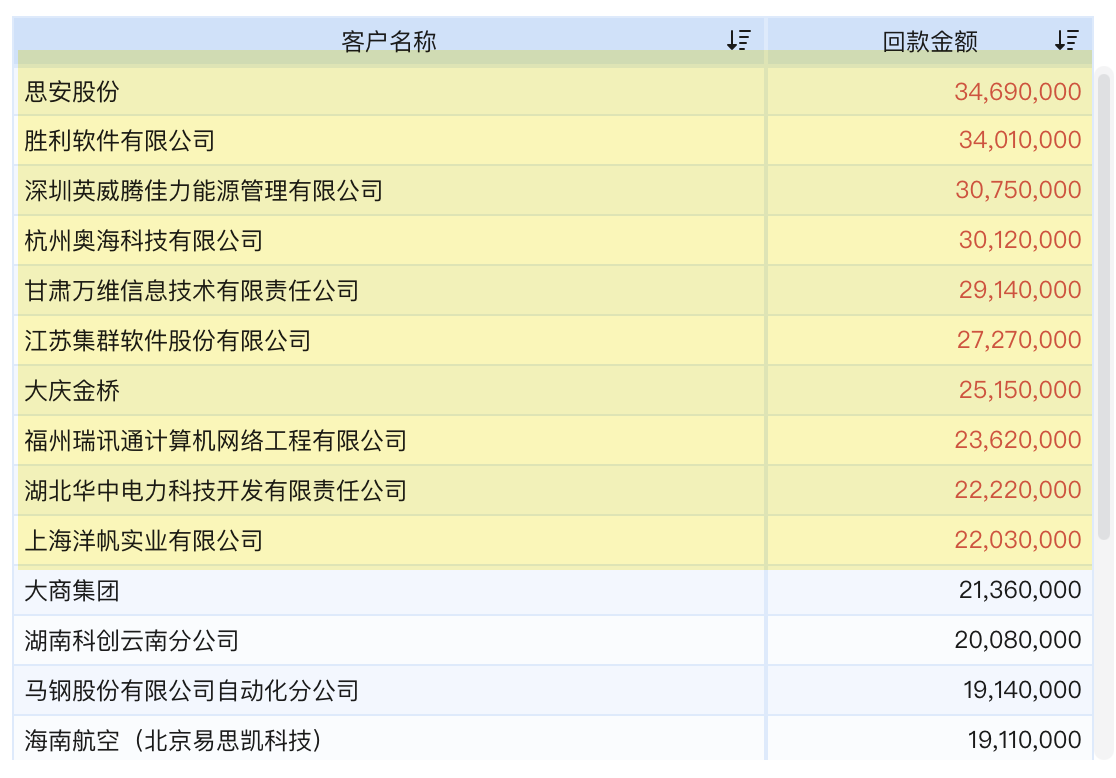1116x778 pixels.
Task: Select 甘肃万维信息技术有限责任公司 customer cell
Action: pos(389,290)
